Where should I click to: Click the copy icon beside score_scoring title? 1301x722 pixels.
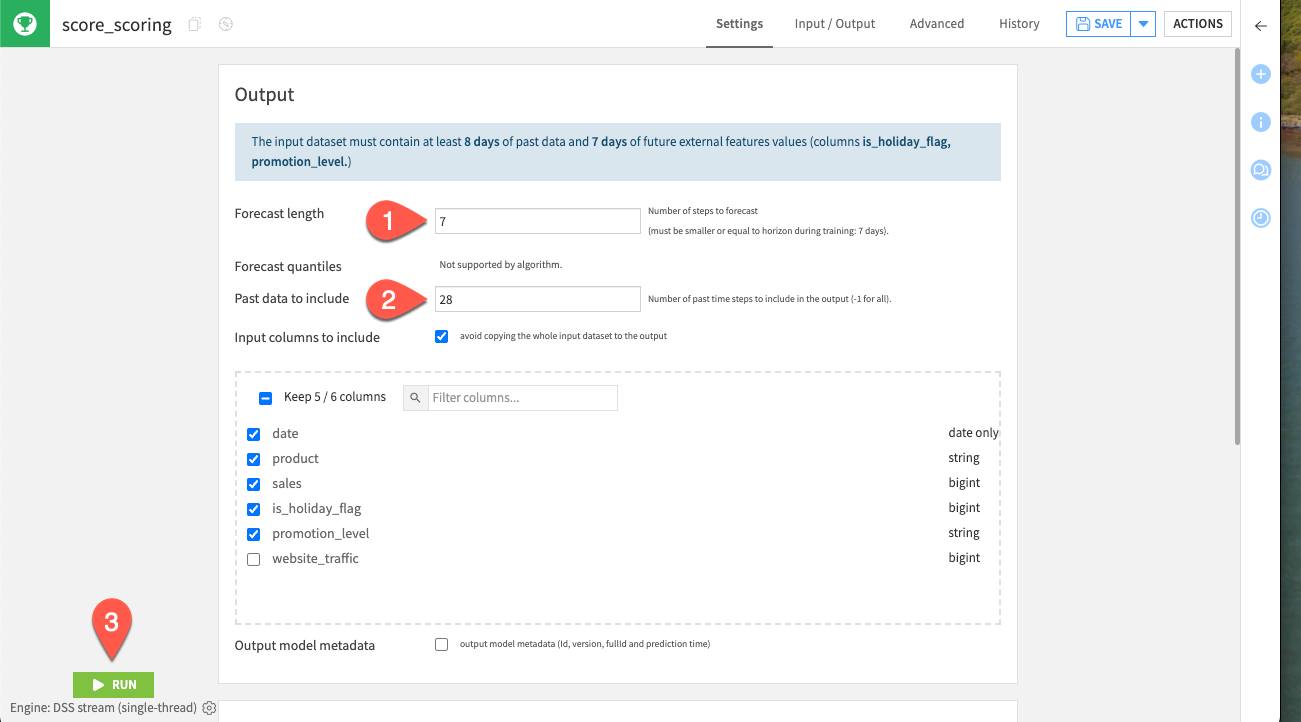(x=195, y=23)
